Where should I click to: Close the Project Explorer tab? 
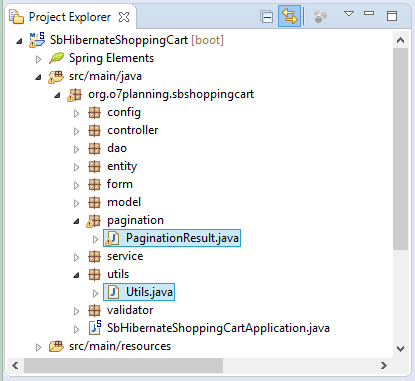click(124, 17)
